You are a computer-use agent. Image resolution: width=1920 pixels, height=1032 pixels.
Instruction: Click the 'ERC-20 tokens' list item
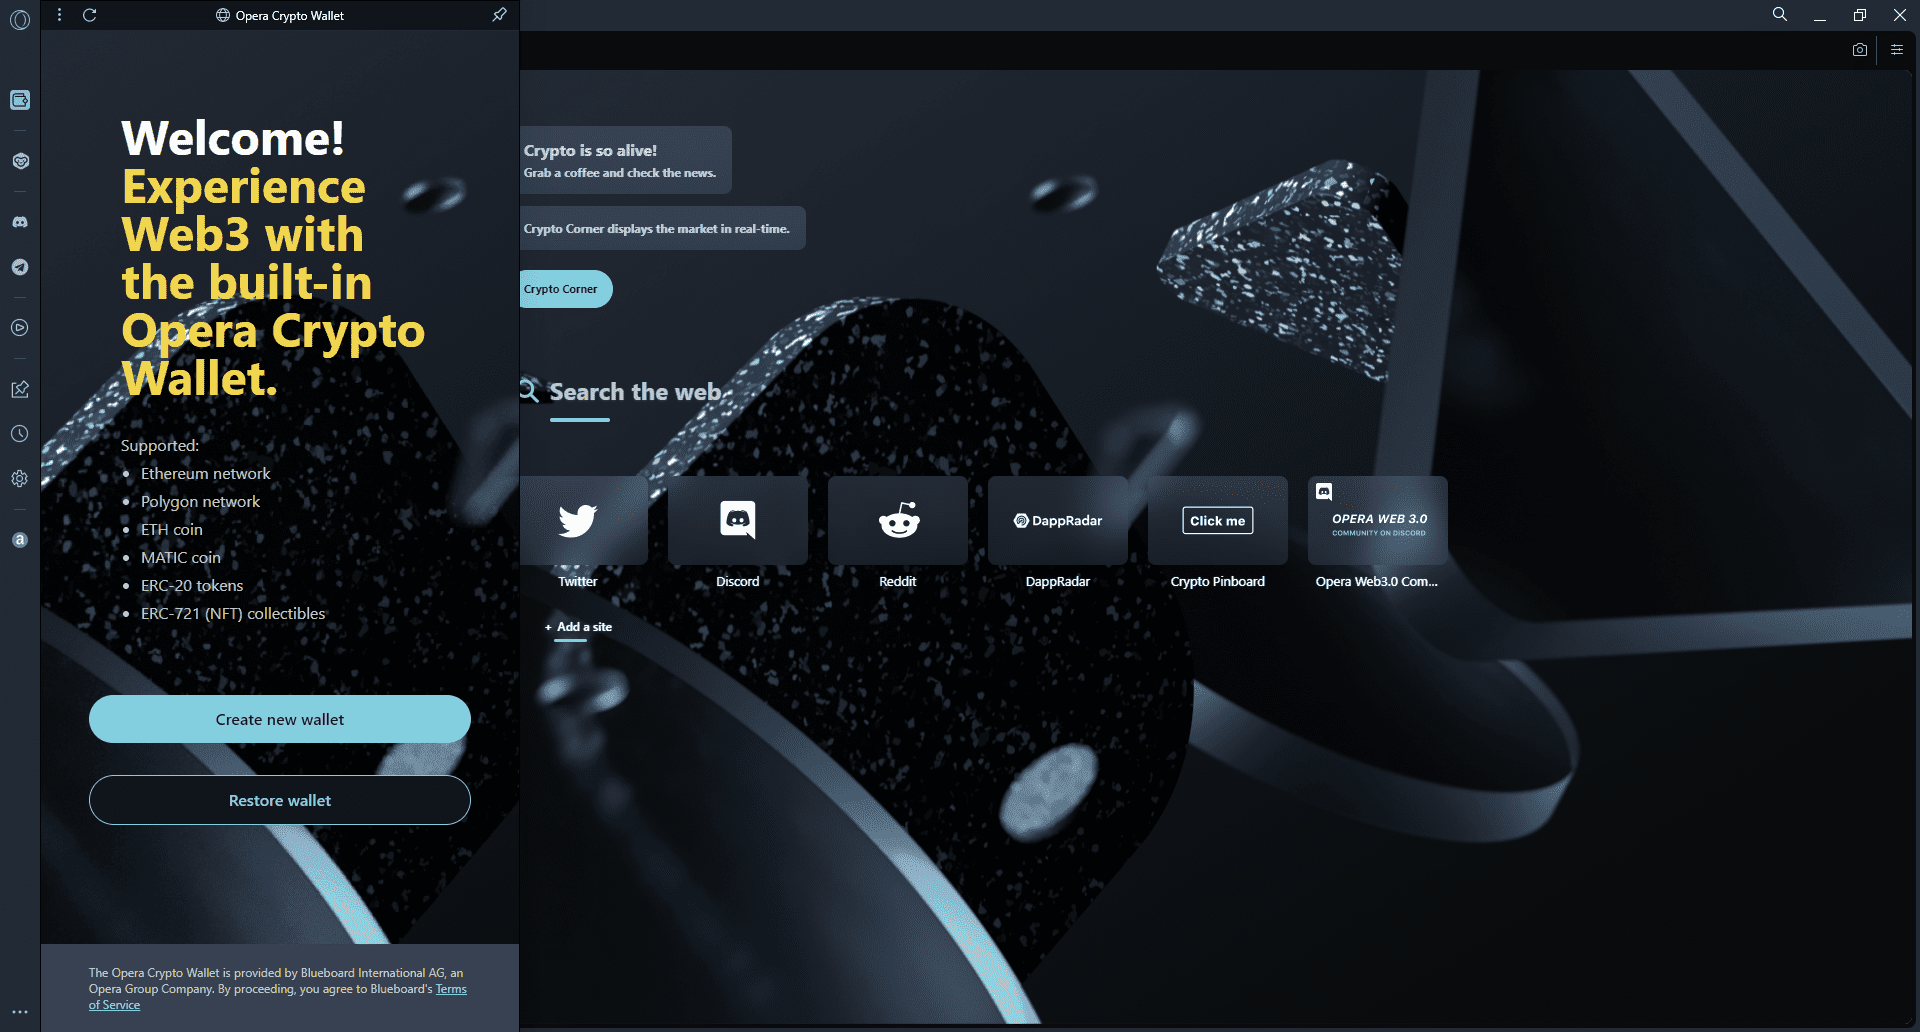(192, 585)
